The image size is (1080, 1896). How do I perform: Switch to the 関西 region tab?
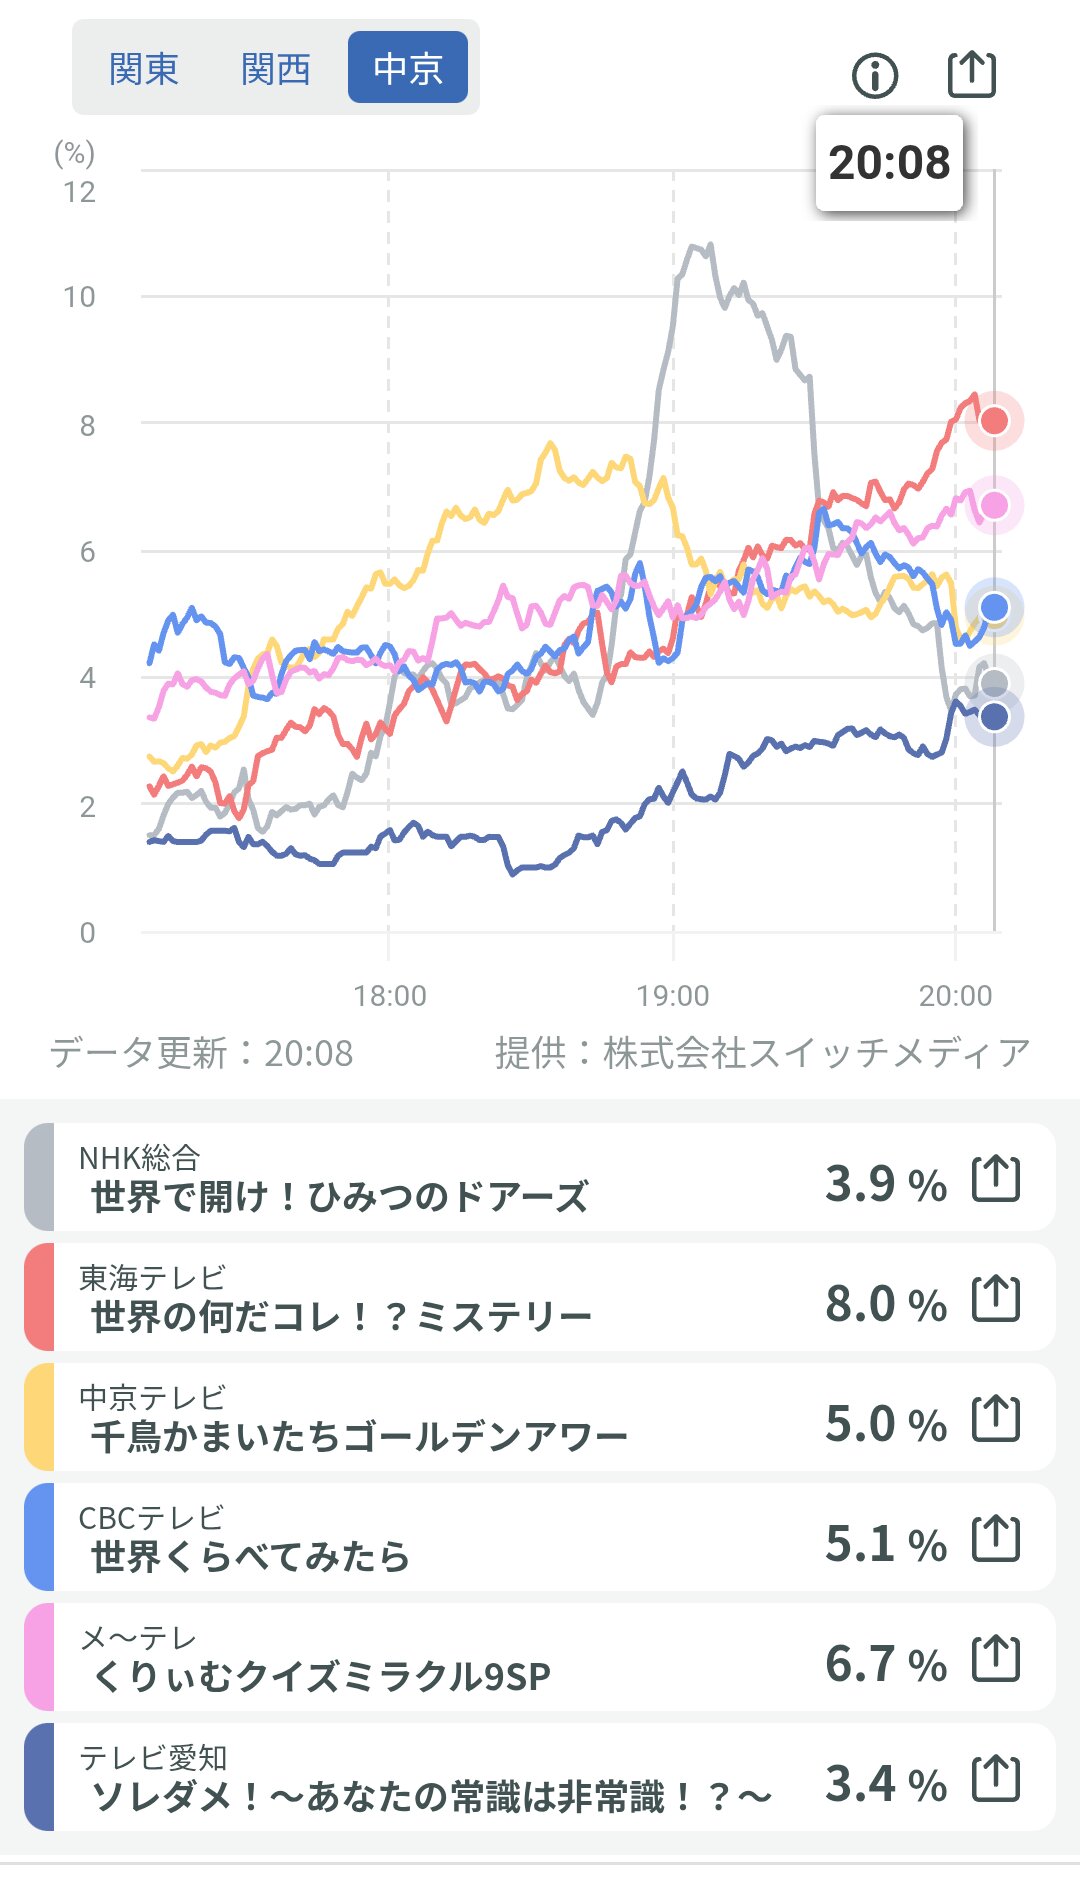pos(276,68)
